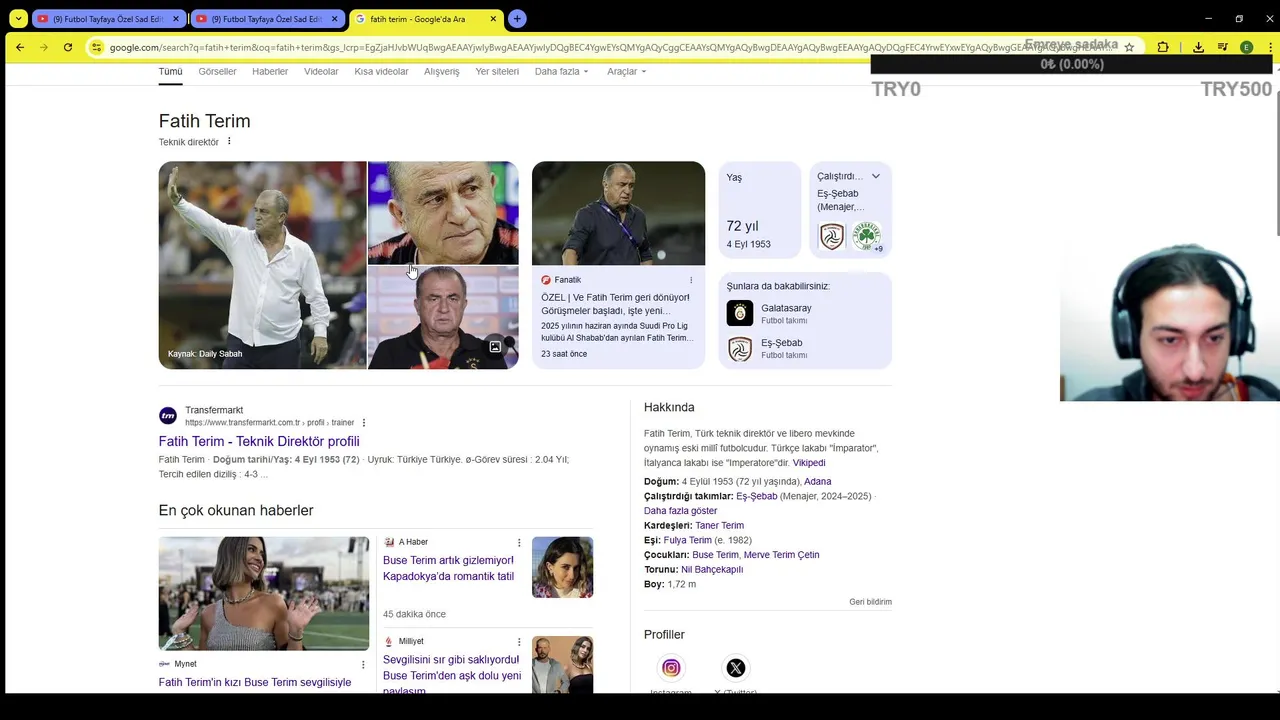This screenshot has width=1280, height=720.
Task: Open the Alışveriş search tab
Action: pos(441,72)
